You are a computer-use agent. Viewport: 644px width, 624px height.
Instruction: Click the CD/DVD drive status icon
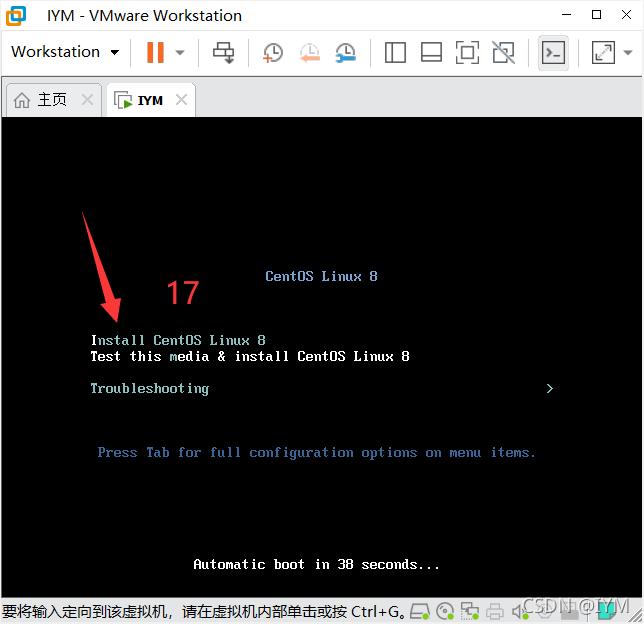click(x=445, y=612)
